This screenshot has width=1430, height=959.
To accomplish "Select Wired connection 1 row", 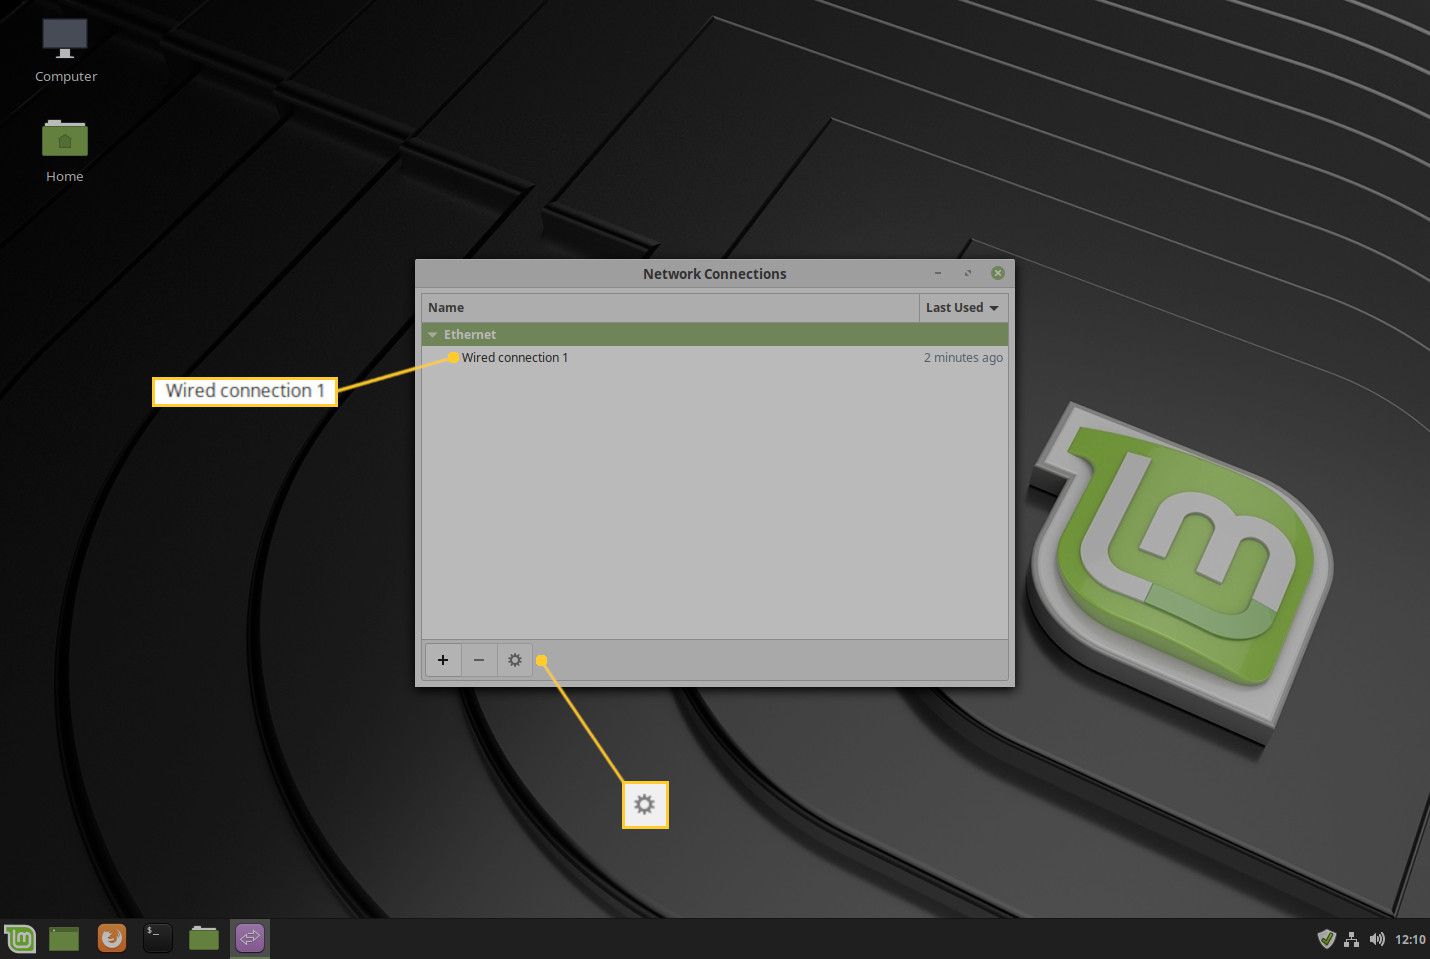I will coord(714,358).
